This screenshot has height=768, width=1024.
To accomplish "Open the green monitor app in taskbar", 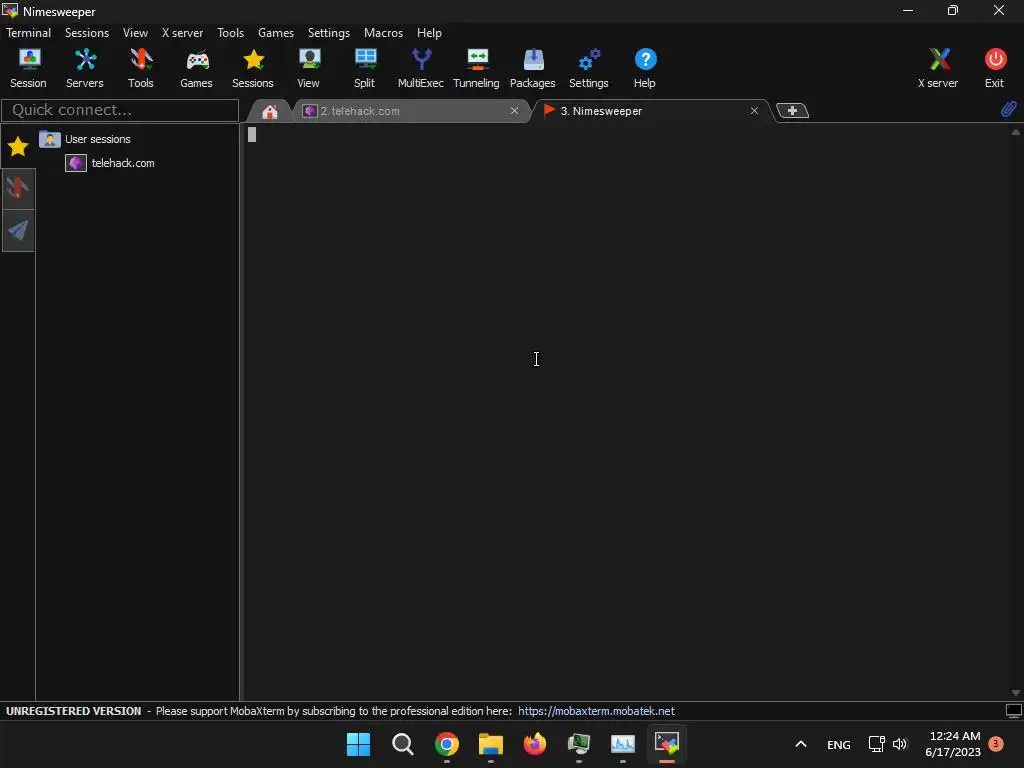I will (x=579, y=744).
